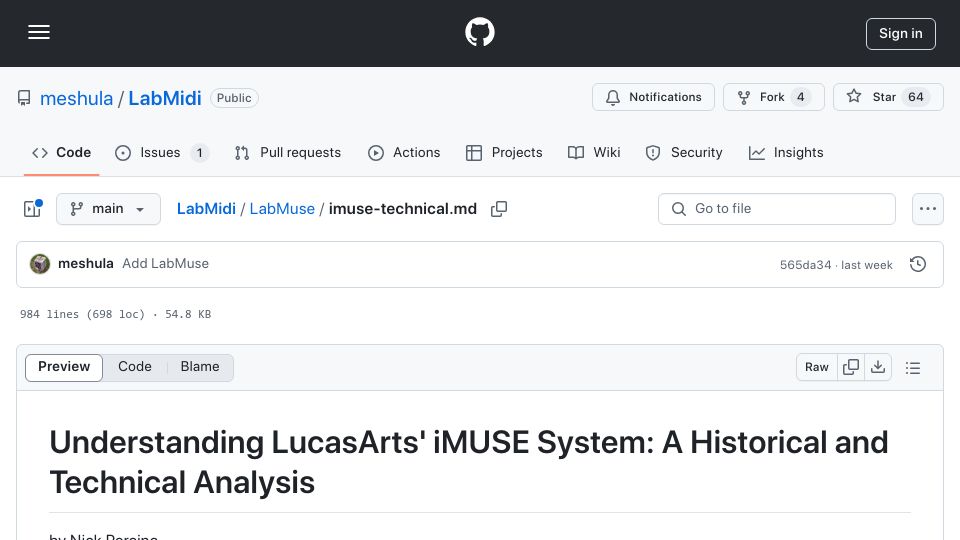This screenshot has height=540, width=960.
Task: Open the Pull requests tab
Action: [x=288, y=152]
